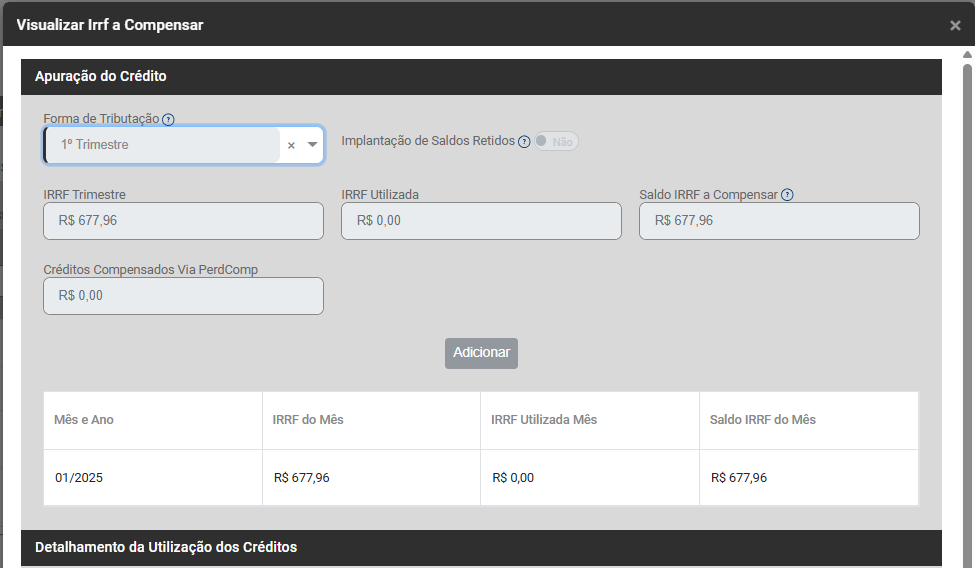The image size is (975, 568).
Task: Click the help icon beside Forma de Tributação
Action: coord(168,119)
